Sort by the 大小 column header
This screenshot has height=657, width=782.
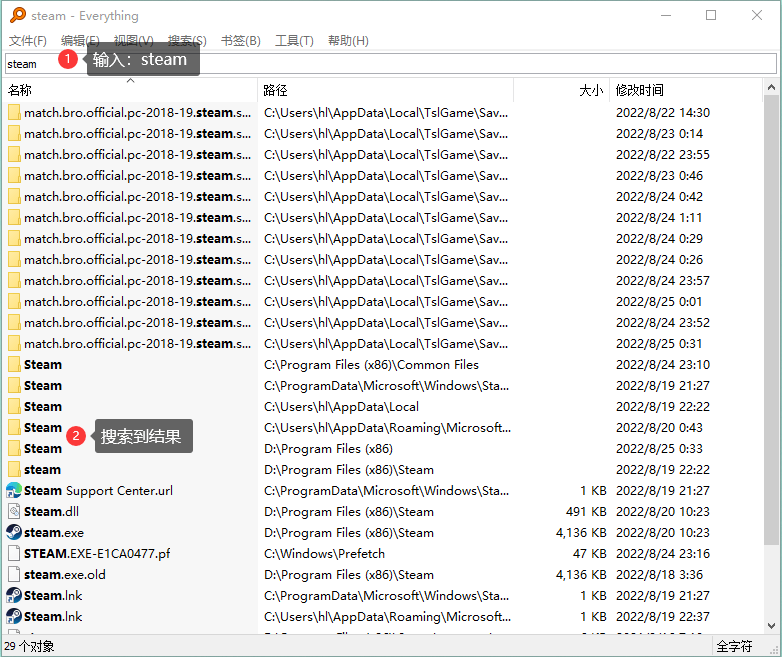coord(562,90)
